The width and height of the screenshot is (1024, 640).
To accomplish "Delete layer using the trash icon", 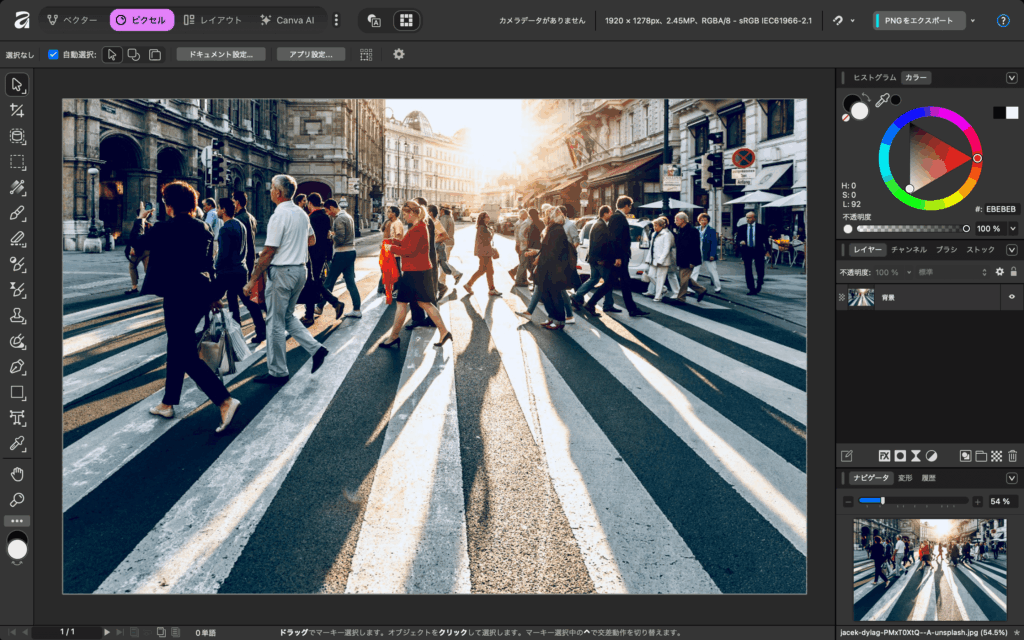I will click(x=1012, y=455).
